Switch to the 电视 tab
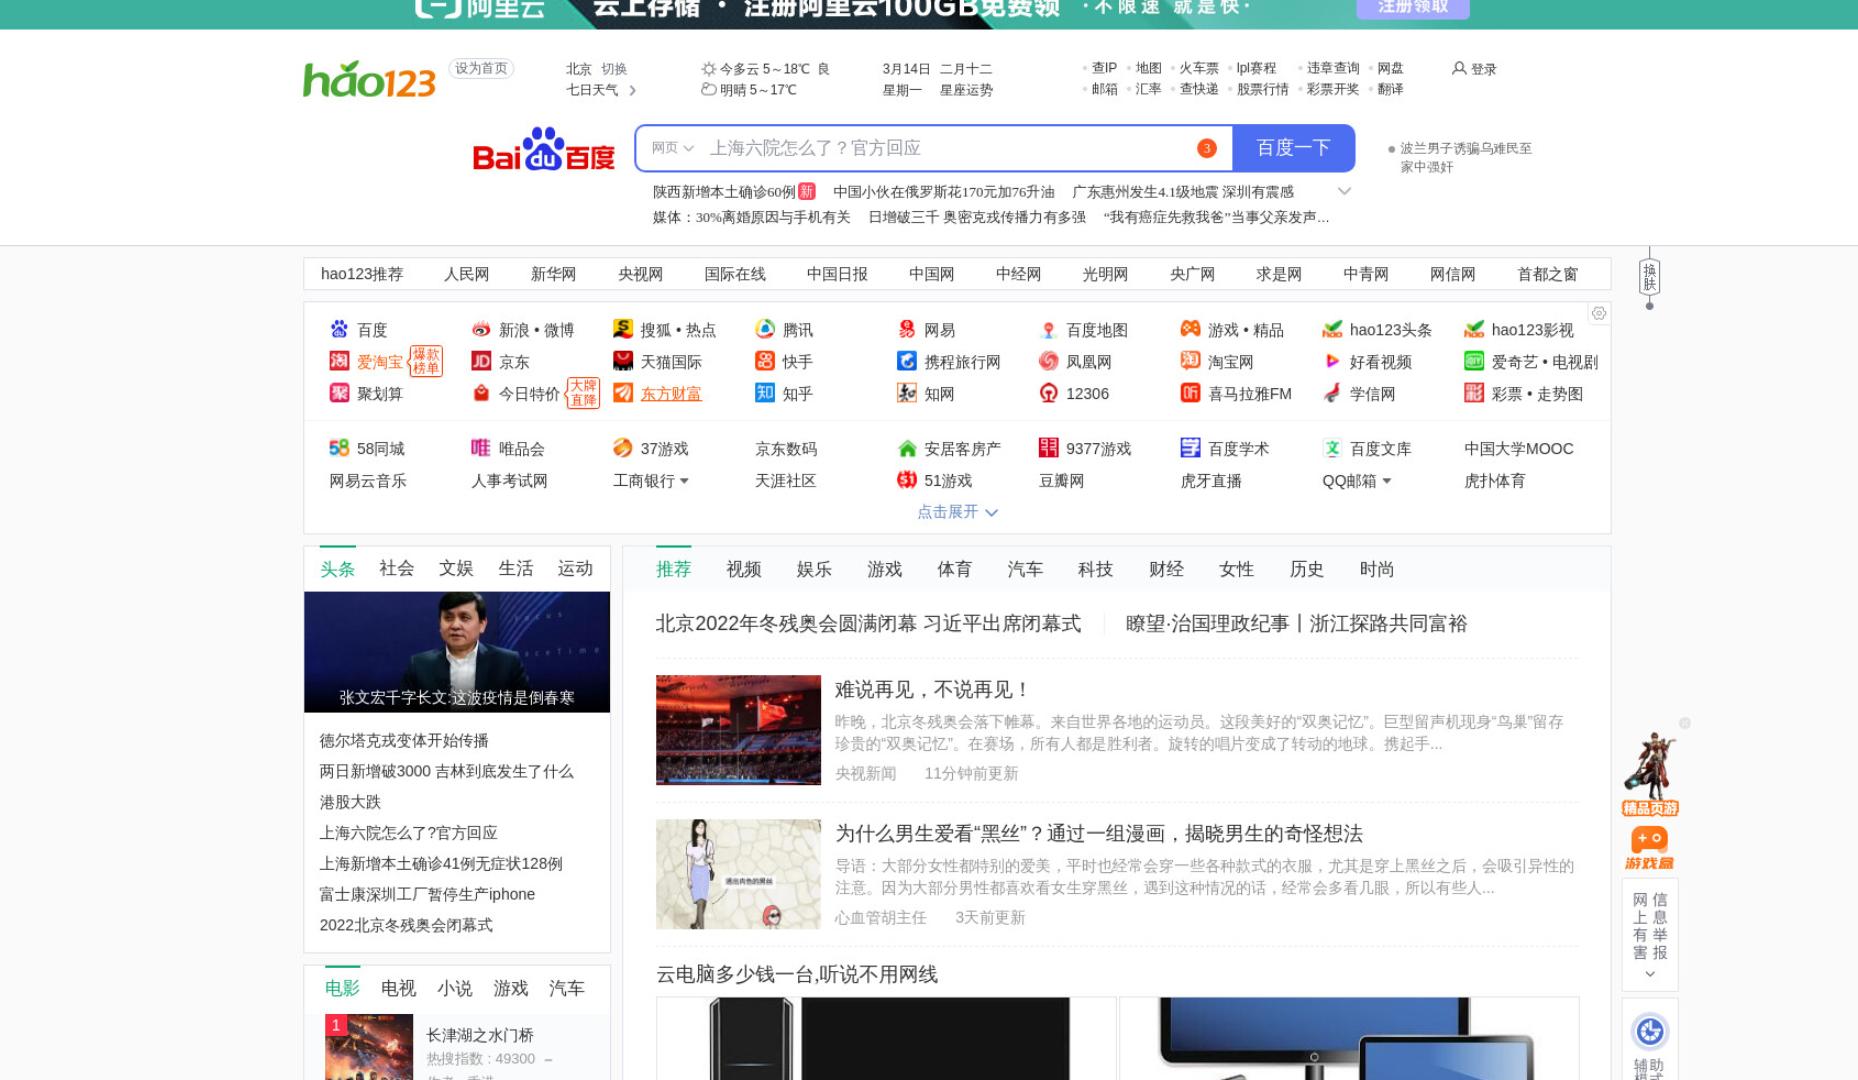 398,988
